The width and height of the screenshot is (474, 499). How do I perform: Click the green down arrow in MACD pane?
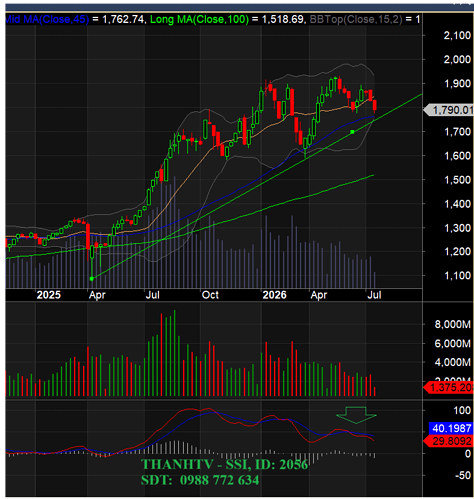pyautogui.click(x=356, y=415)
